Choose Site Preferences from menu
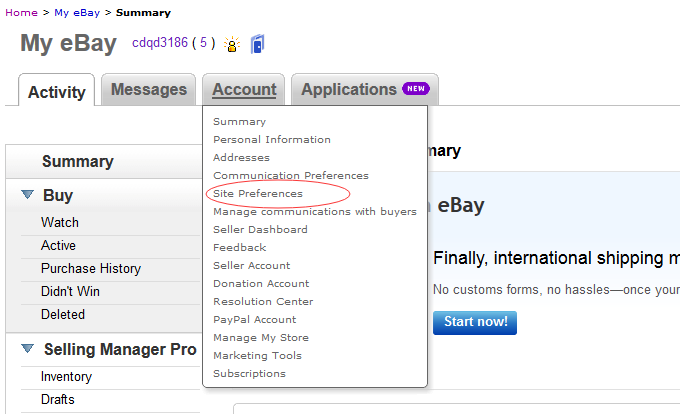The image size is (680, 414). pos(258,194)
